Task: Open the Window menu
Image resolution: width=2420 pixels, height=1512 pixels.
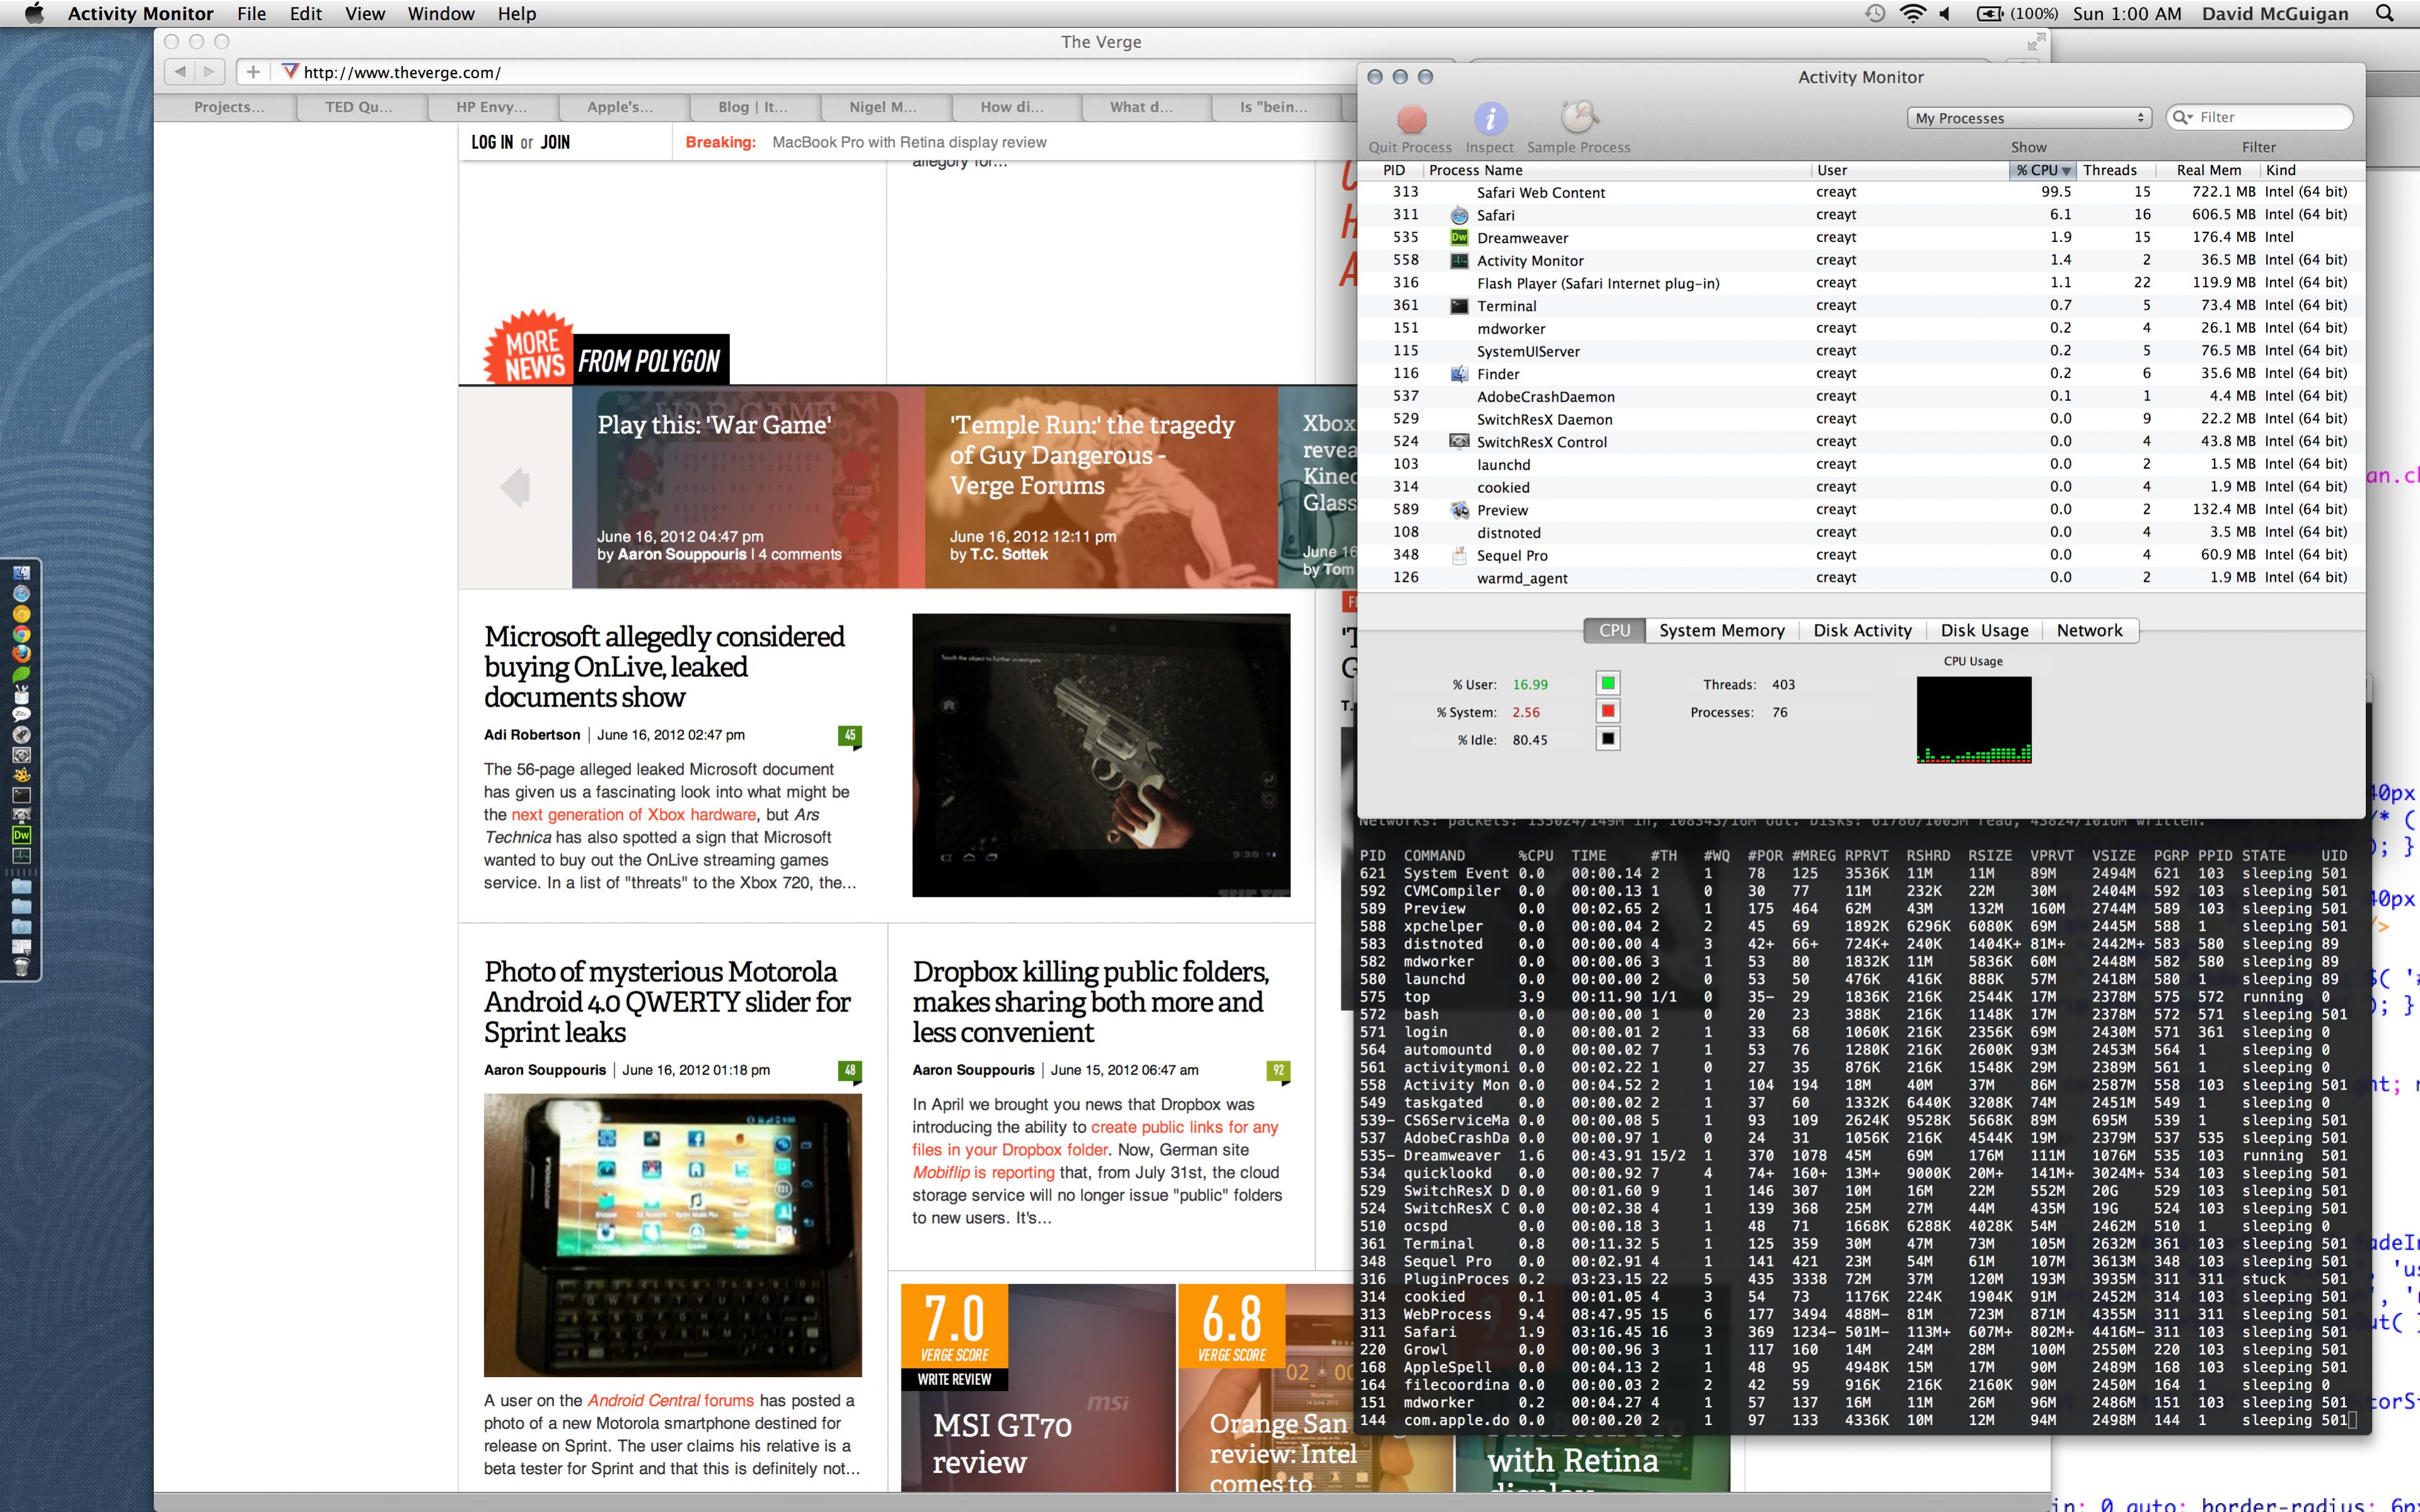Action: pos(441,14)
